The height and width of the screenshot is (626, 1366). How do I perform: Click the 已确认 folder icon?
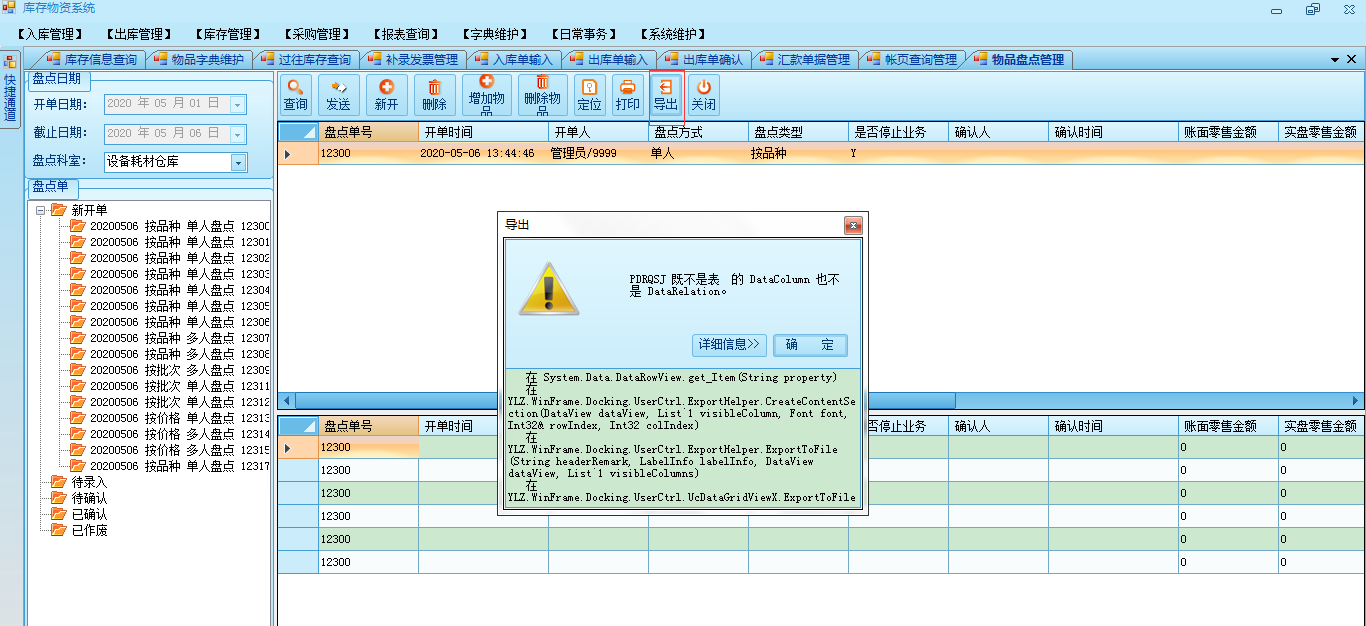click(x=59, y=514)
